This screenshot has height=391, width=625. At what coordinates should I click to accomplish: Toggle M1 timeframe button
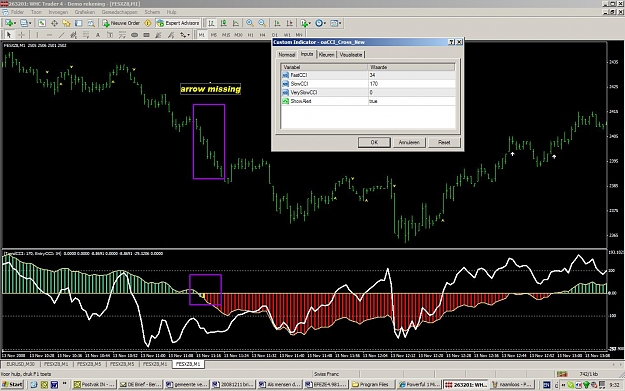tap(202, 35)
